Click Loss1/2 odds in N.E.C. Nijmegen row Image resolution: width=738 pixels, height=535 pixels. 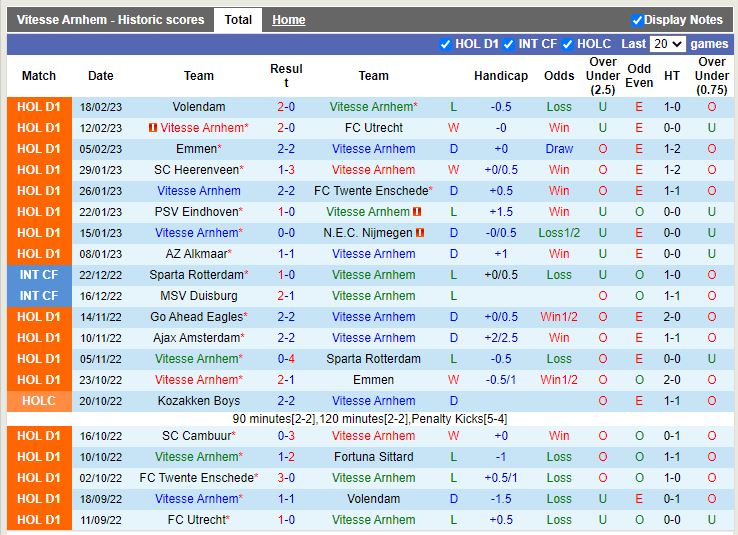point(559,233)
